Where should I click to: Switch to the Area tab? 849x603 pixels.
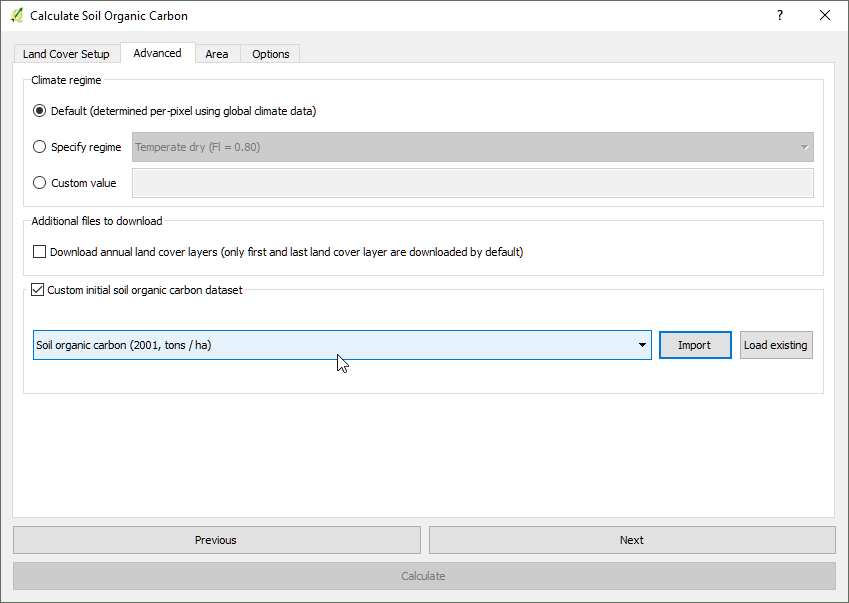[217, 54]
